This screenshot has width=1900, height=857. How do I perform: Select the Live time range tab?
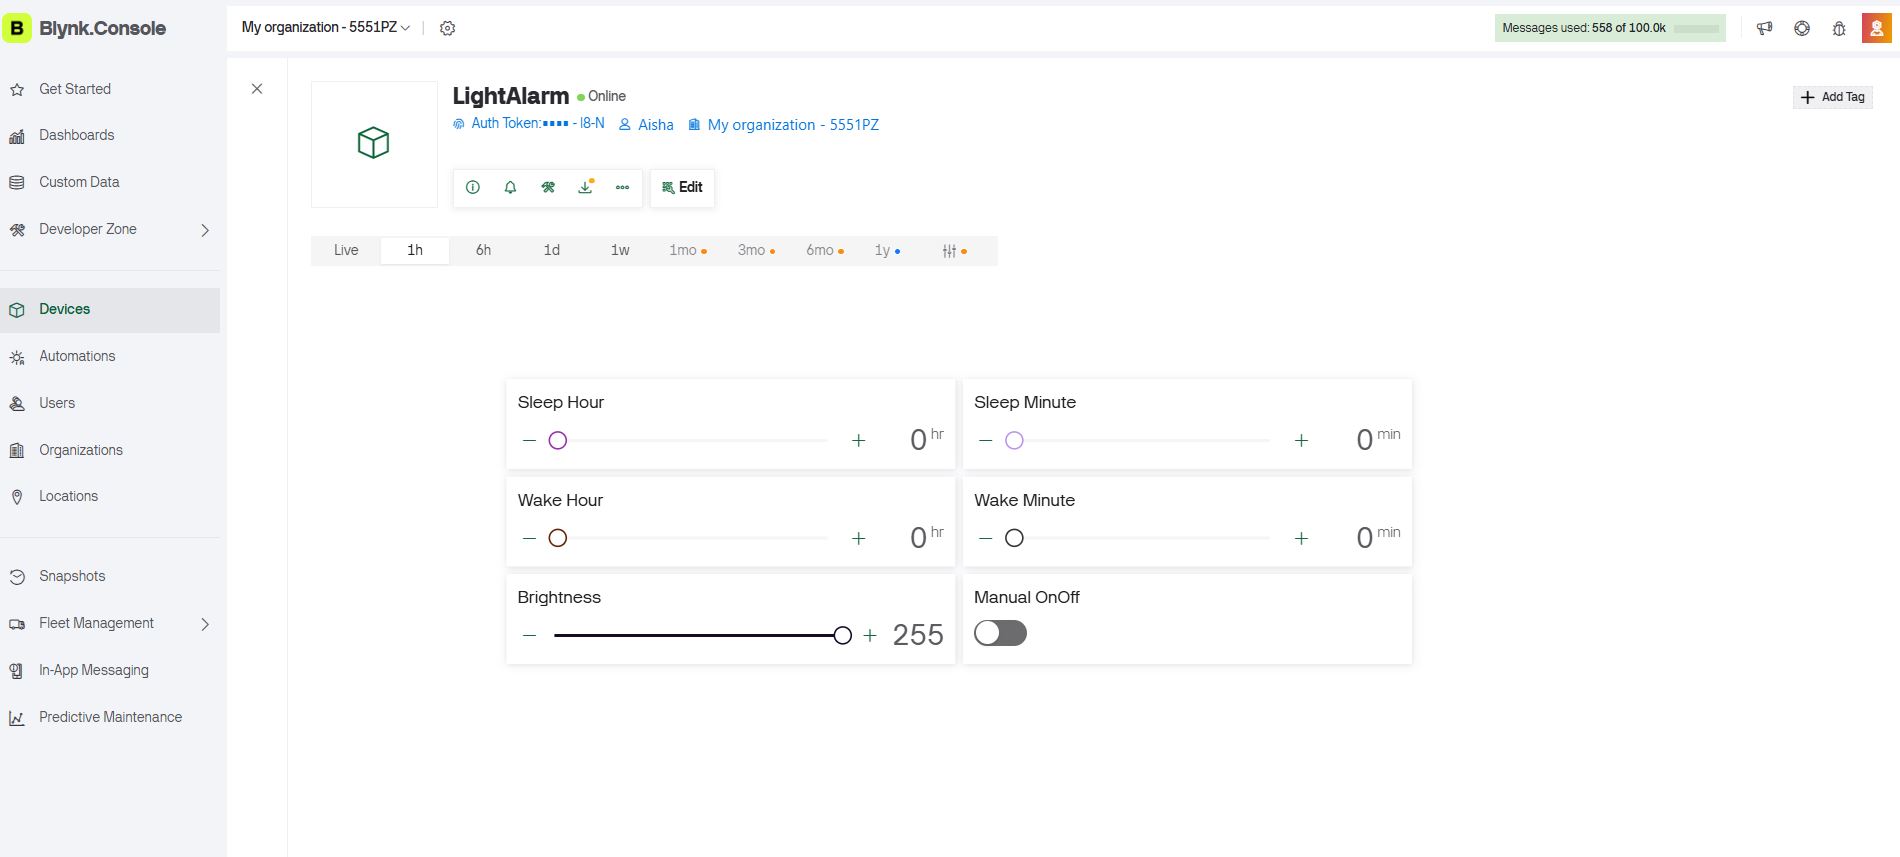point(346,250)
